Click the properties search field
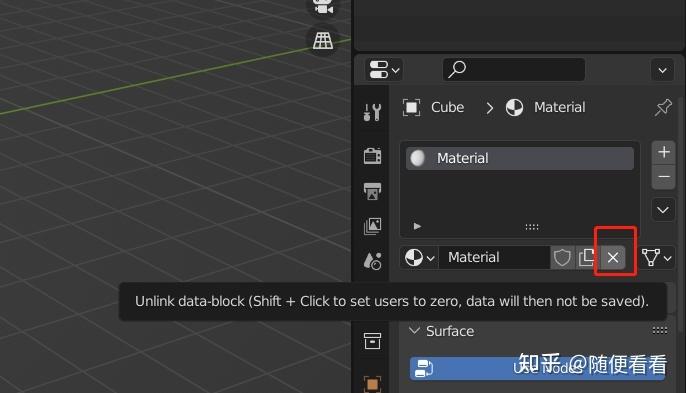Image resolution: width=686 pixels, height=393 pixels. click(514, 70)
